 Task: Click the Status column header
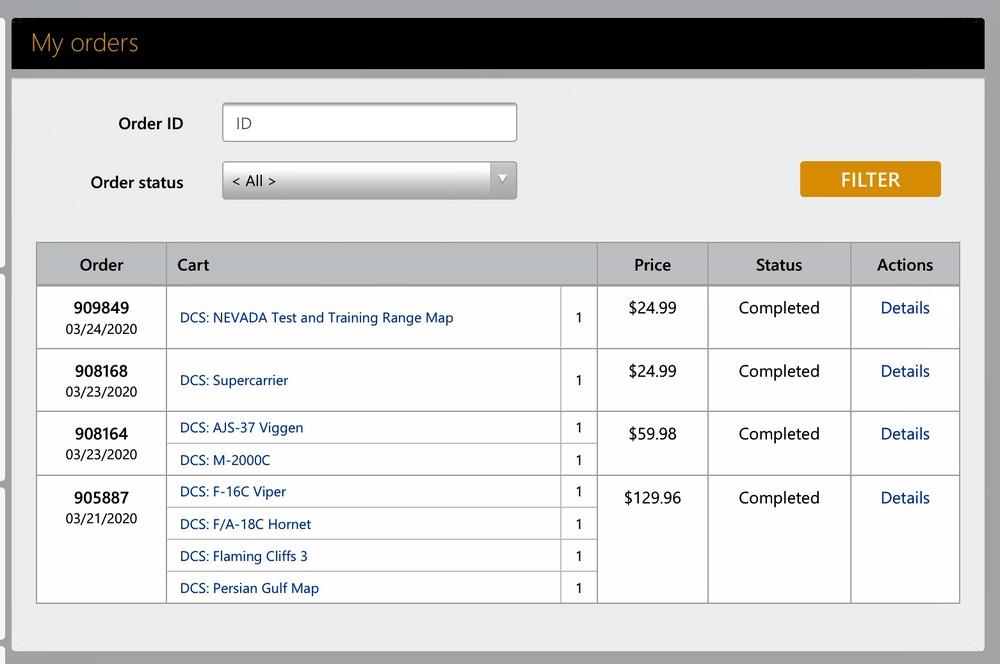coord(779,265)
